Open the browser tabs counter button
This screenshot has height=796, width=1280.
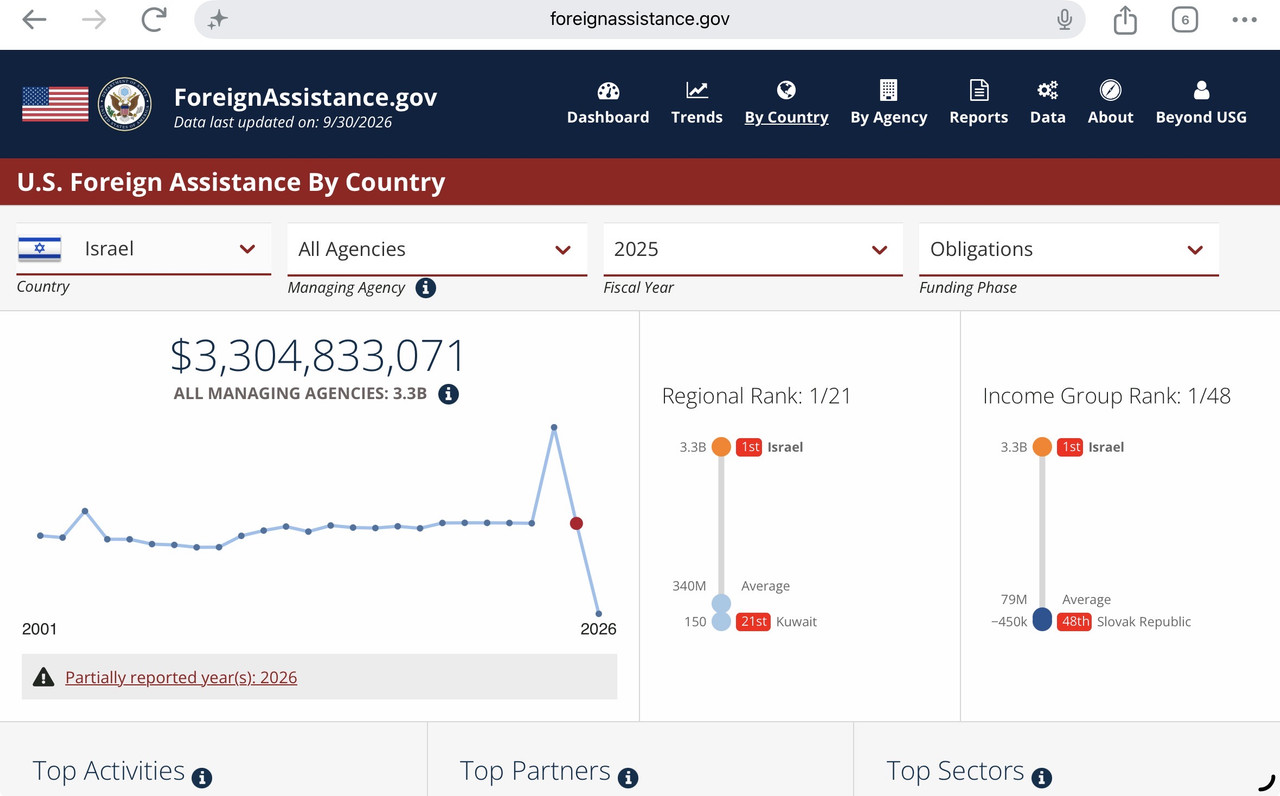point(1185,20)
